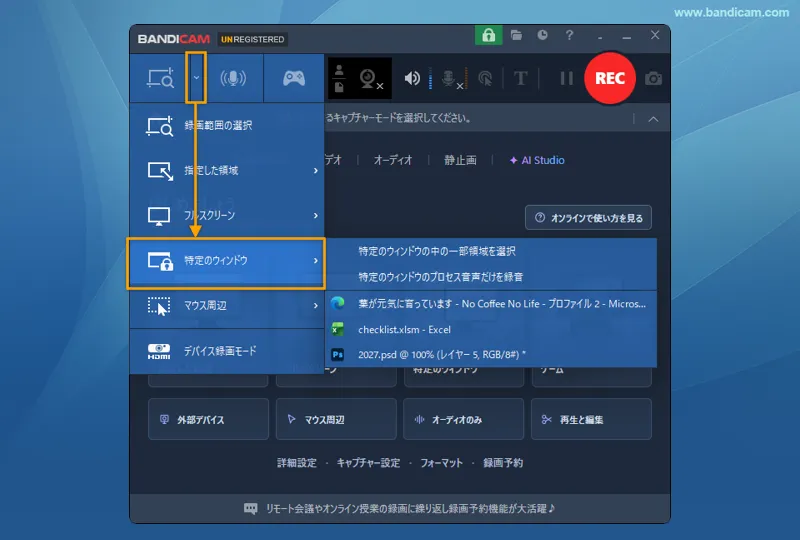Select 特定のウィンドウの中の一部領域を選択
Image resolution: width=800 pixels, height=540 pixels.
(x=491, y=251)
